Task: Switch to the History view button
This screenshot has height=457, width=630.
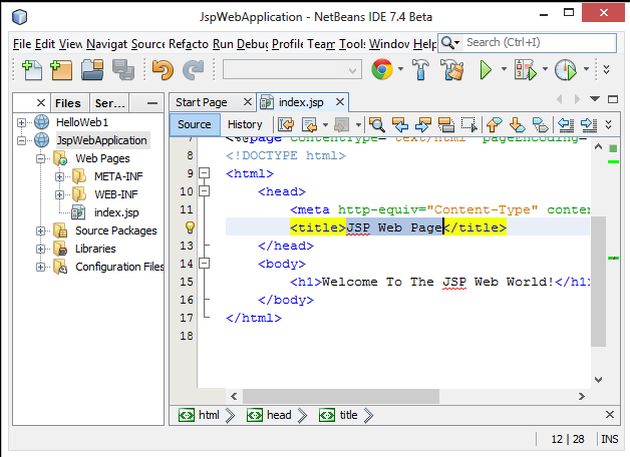Action: click(245, 124)
